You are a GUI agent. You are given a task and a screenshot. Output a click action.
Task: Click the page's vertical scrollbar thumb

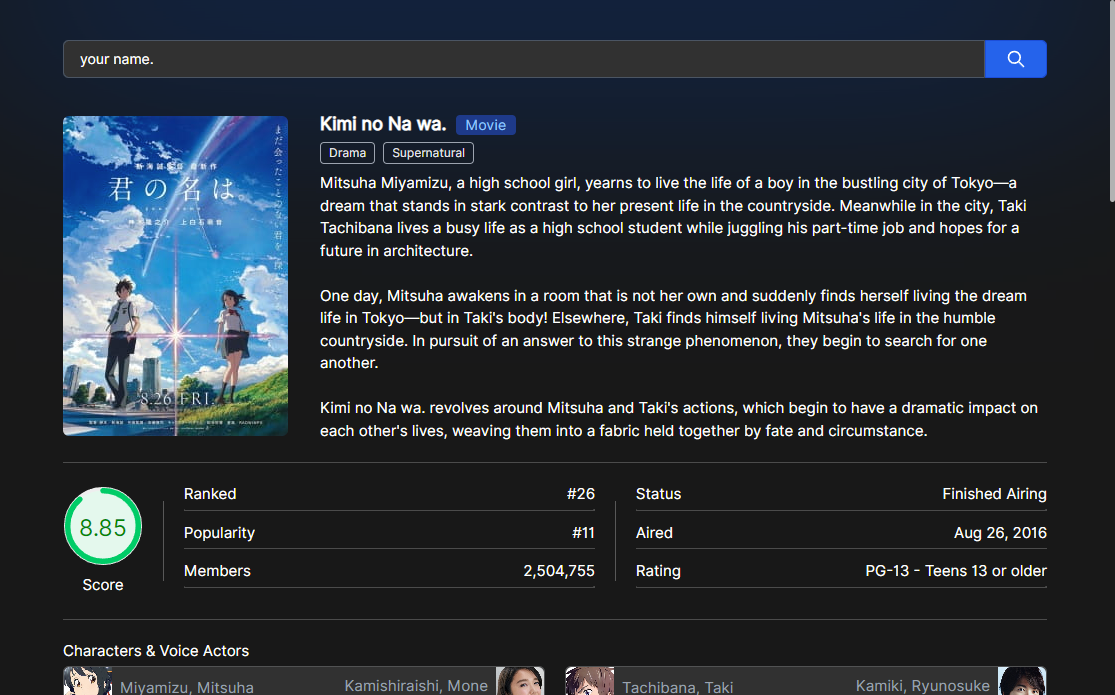point(1111,100)
